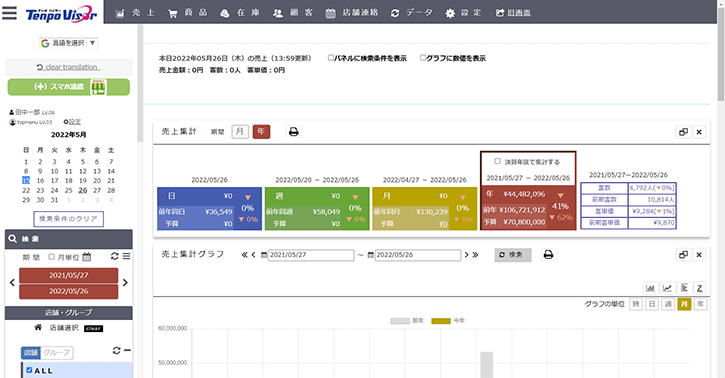Print the 売上集計グラフ panel
The height and width of the screenshot is (378, 725).
pyautogui.click(x=548, y=255)
